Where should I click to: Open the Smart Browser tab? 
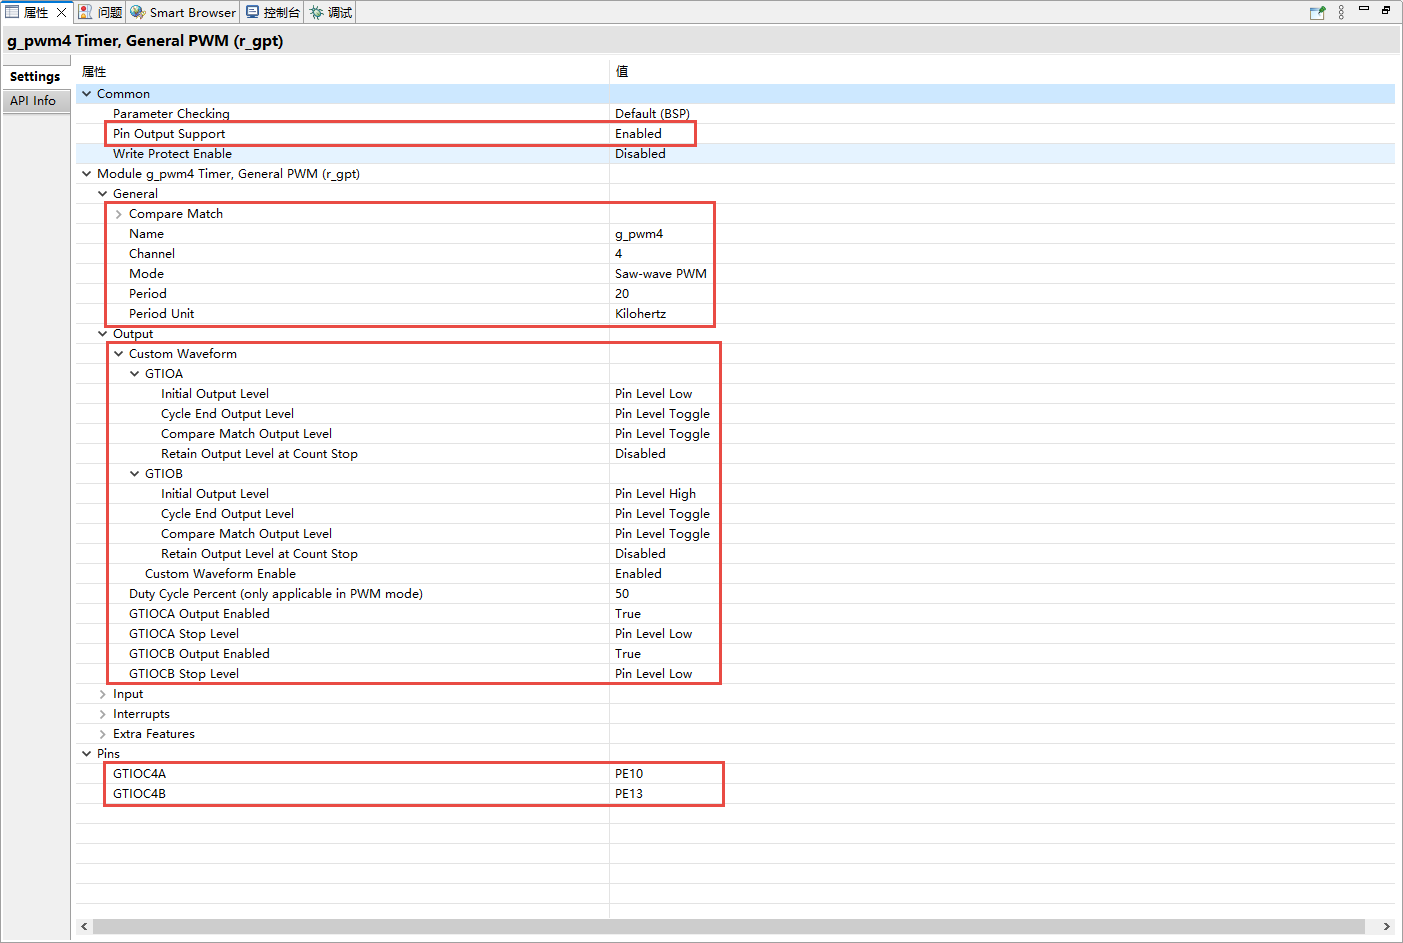(184, 12)
